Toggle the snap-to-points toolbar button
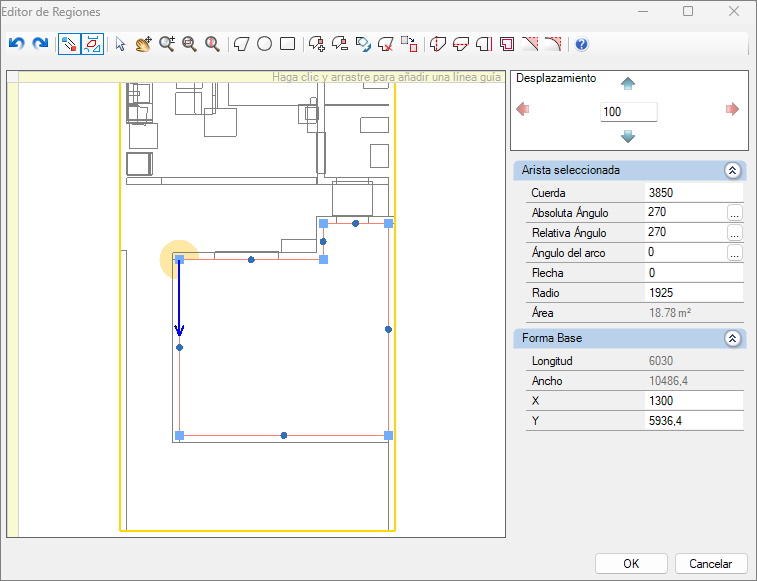 pyautogui.click(x=70, y=44)
